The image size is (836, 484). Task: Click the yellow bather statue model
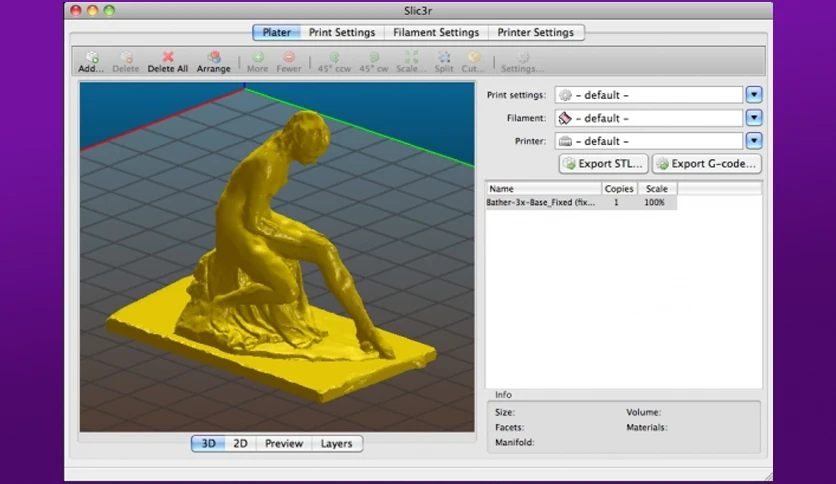click(272, 256)
